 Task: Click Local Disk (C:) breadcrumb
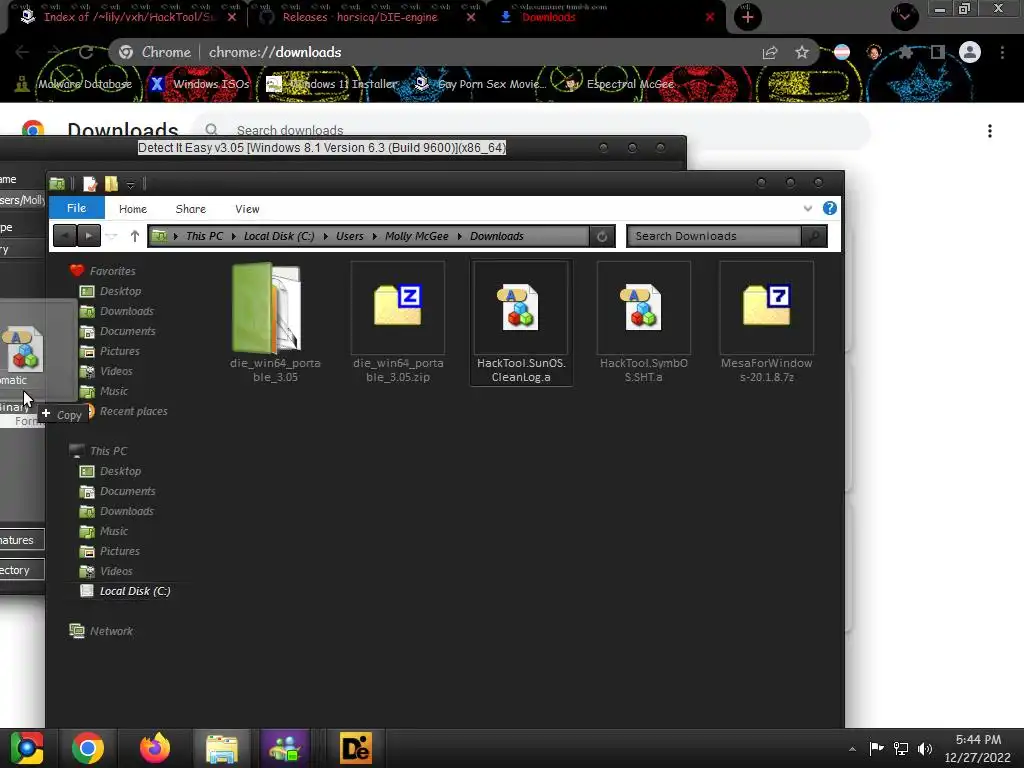point(279,236)
